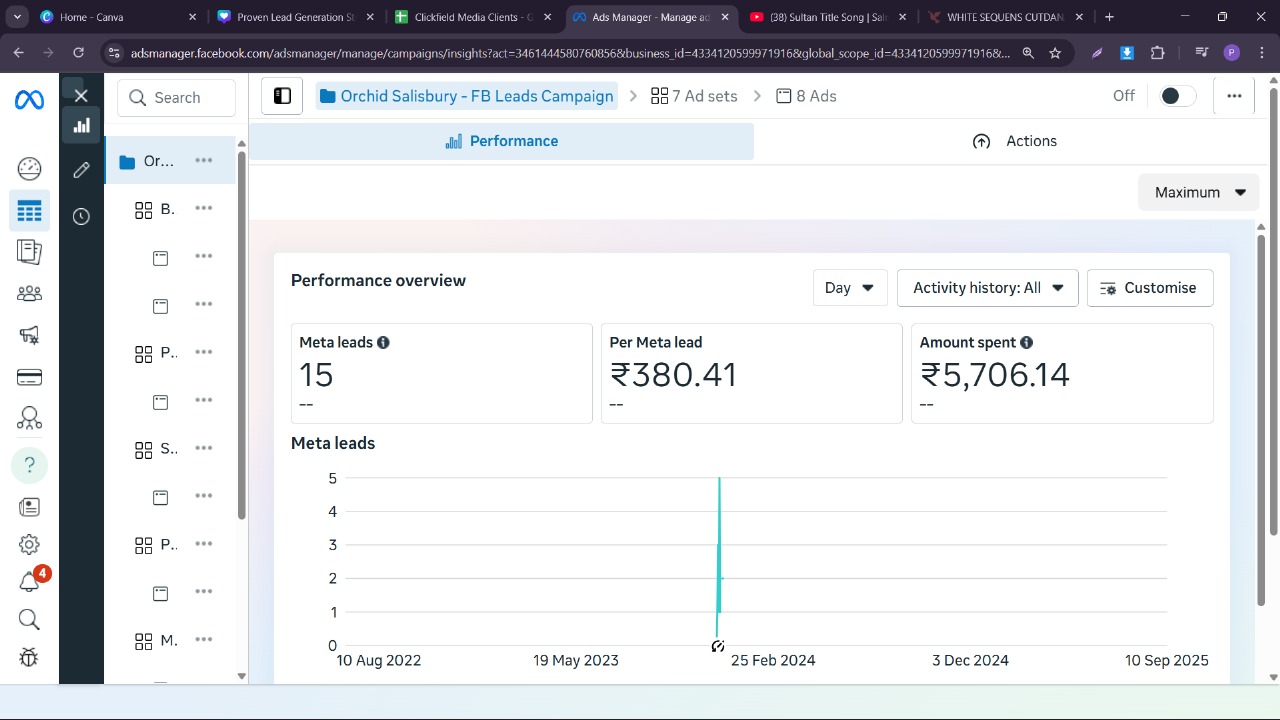The height and width of the screenshot is (720, 1280).
Task: Click the Meta leads metric card
Action: [x=441, y=373]
